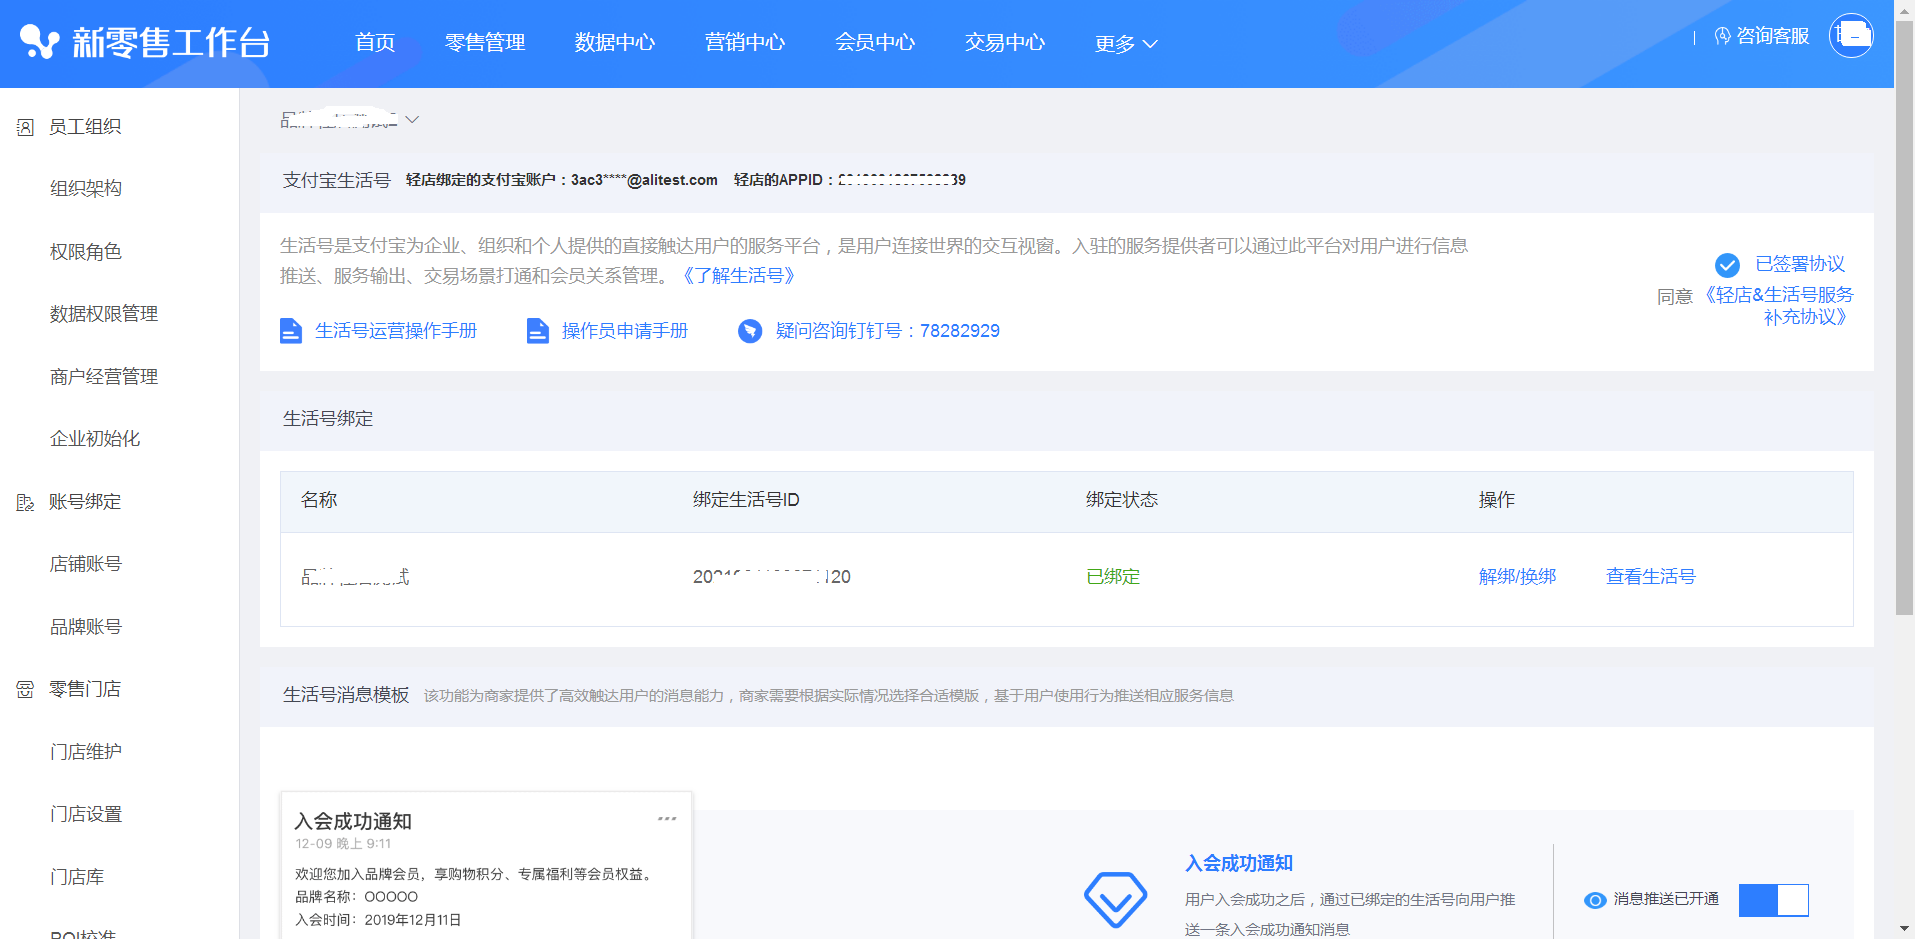
Task: Select 权限角色 menu item
Action: [86, 252]
